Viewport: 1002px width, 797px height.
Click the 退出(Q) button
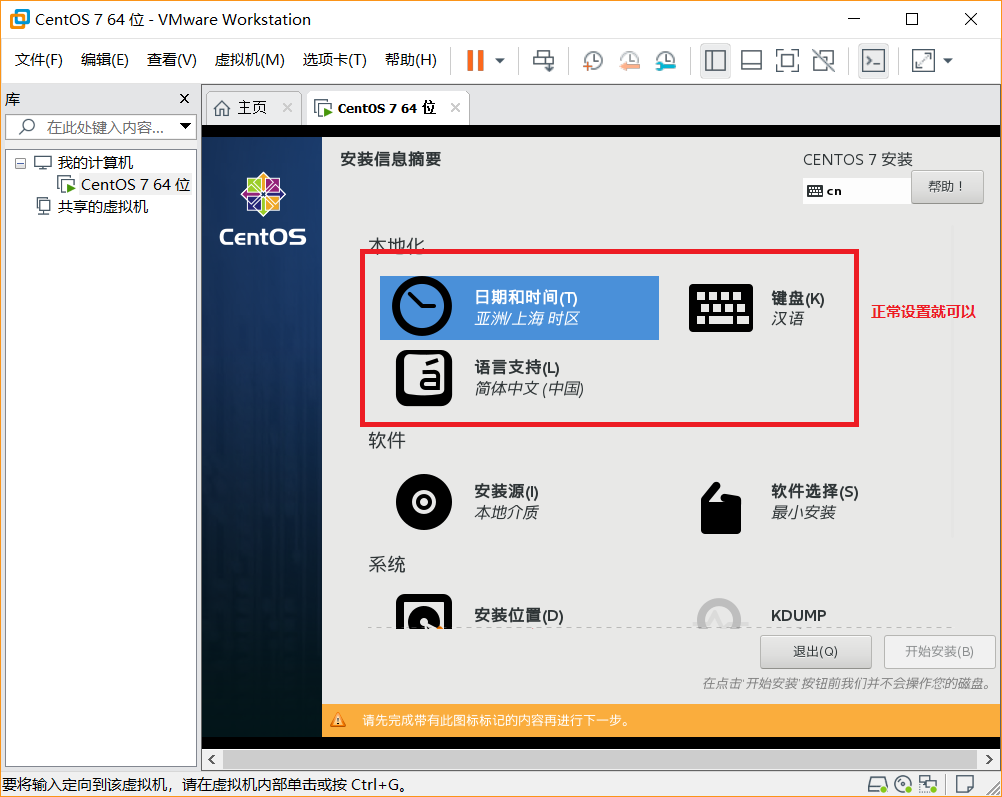click(x=815, y=651)
